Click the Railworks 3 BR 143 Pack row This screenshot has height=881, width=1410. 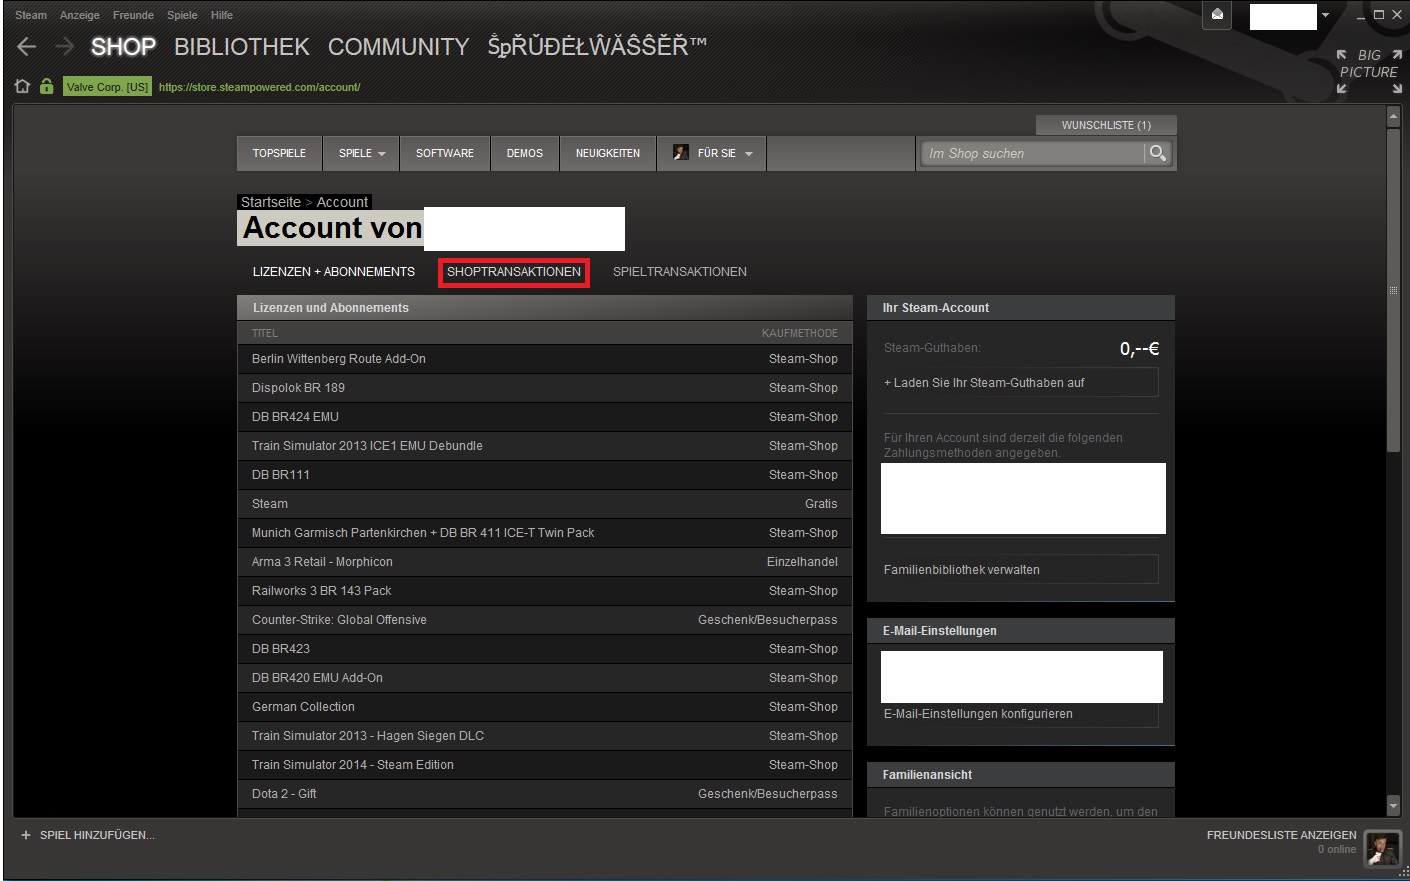coord(545,591)
